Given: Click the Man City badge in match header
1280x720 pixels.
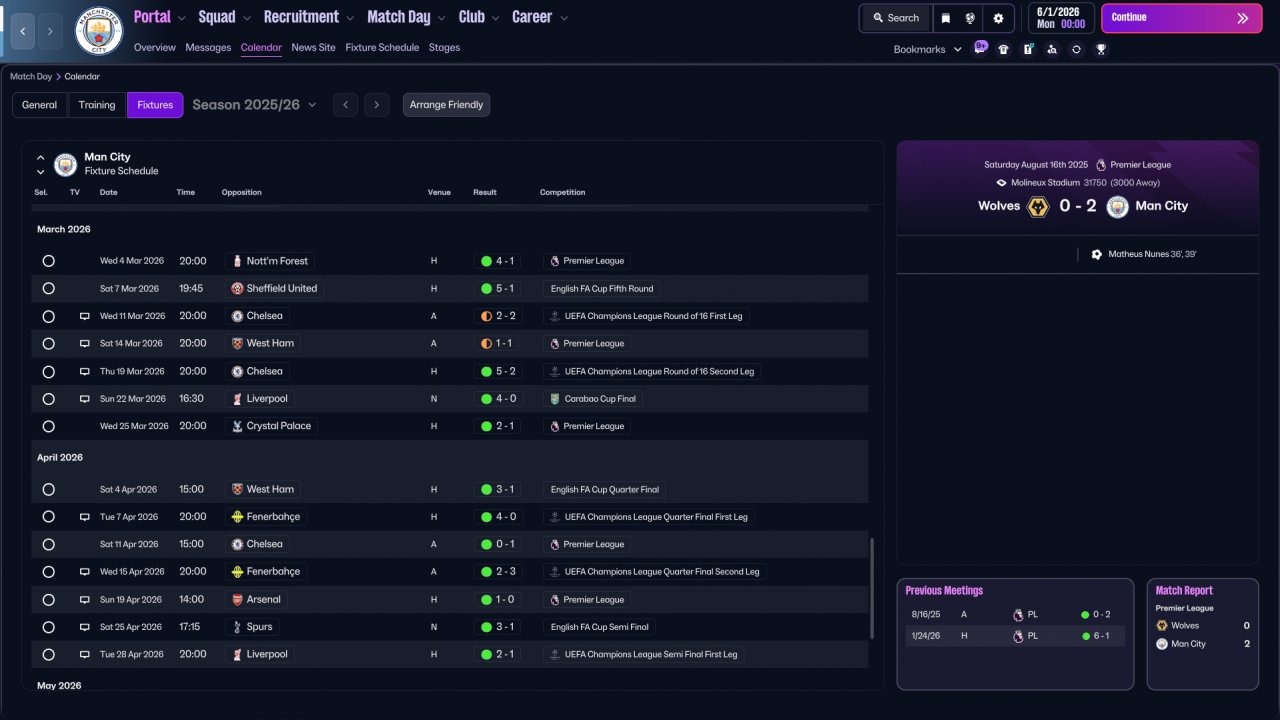Looking at the screenshot, I should 1118,206.
